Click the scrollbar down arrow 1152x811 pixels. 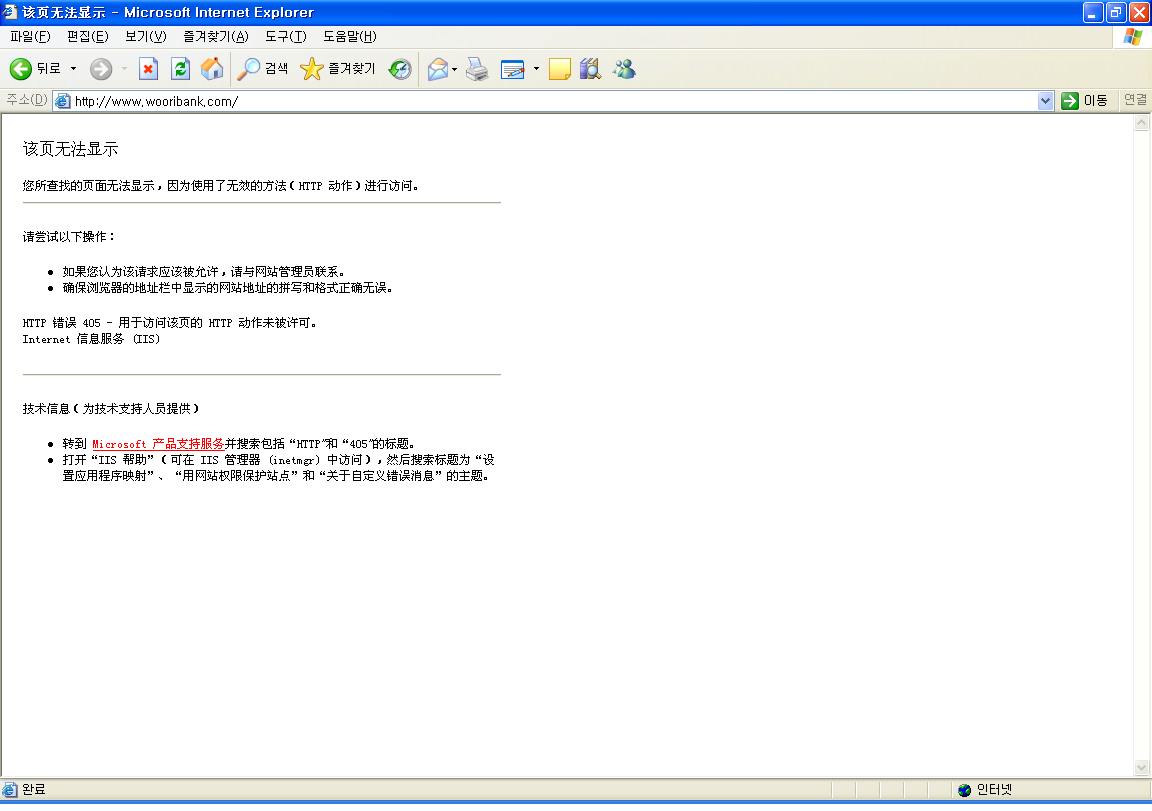tap(1141, 768)
